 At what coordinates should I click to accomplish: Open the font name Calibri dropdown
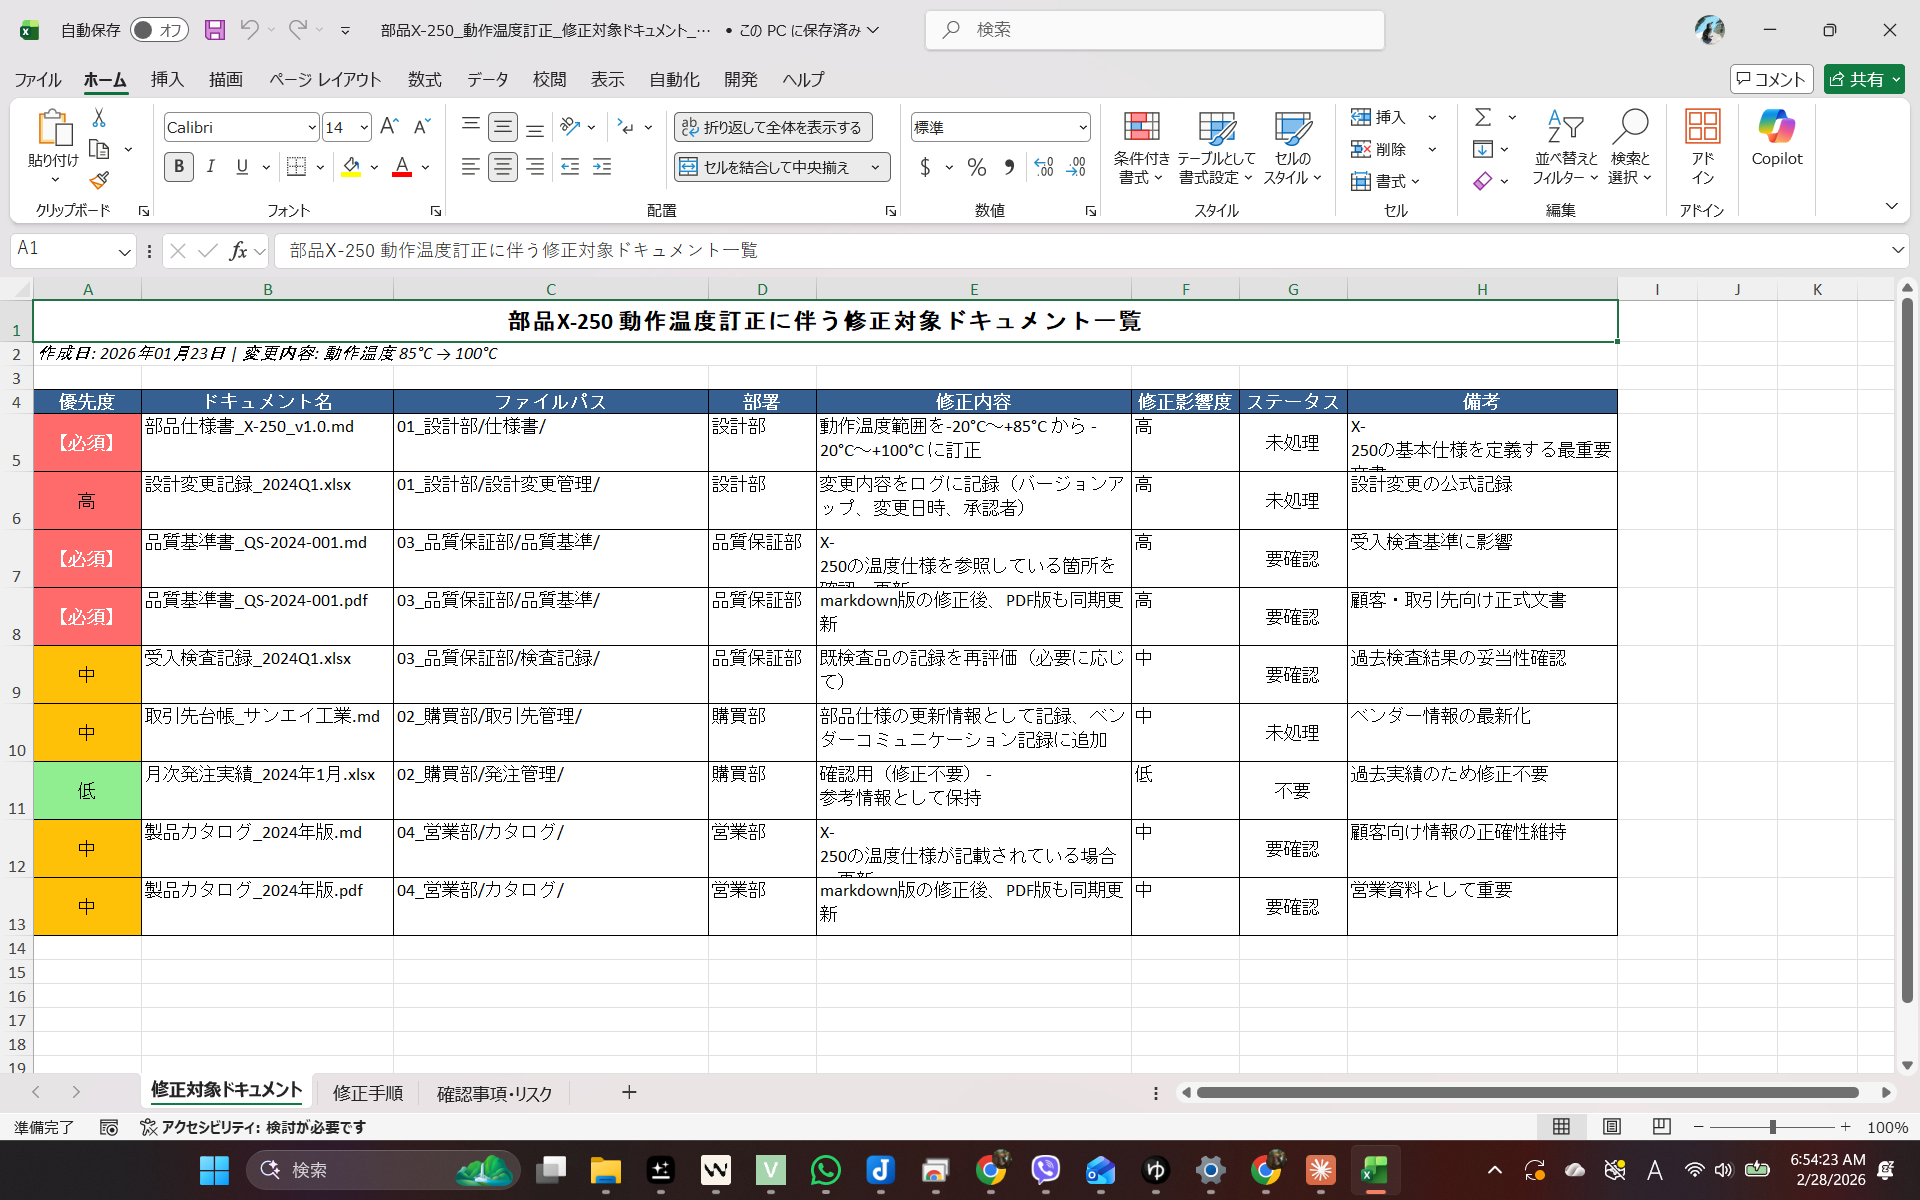311,127
